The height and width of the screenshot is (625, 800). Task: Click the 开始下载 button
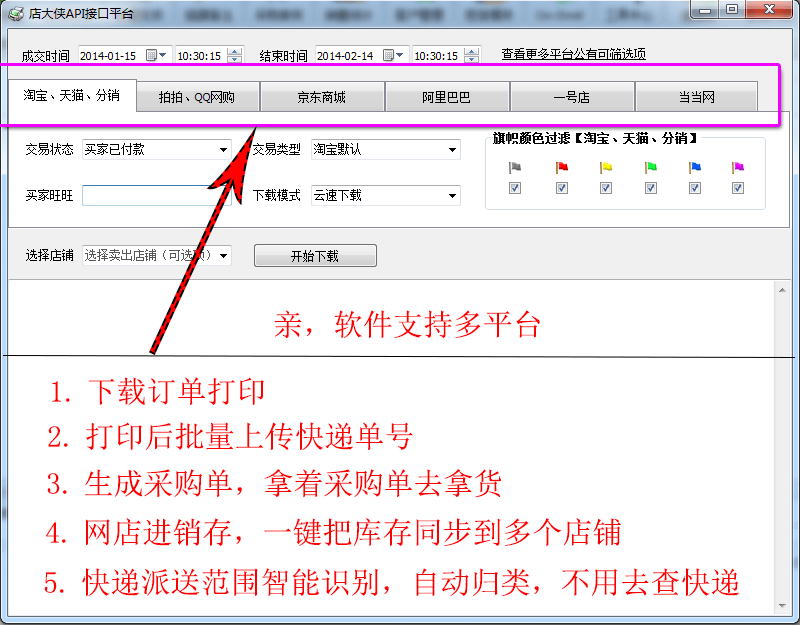315,255
